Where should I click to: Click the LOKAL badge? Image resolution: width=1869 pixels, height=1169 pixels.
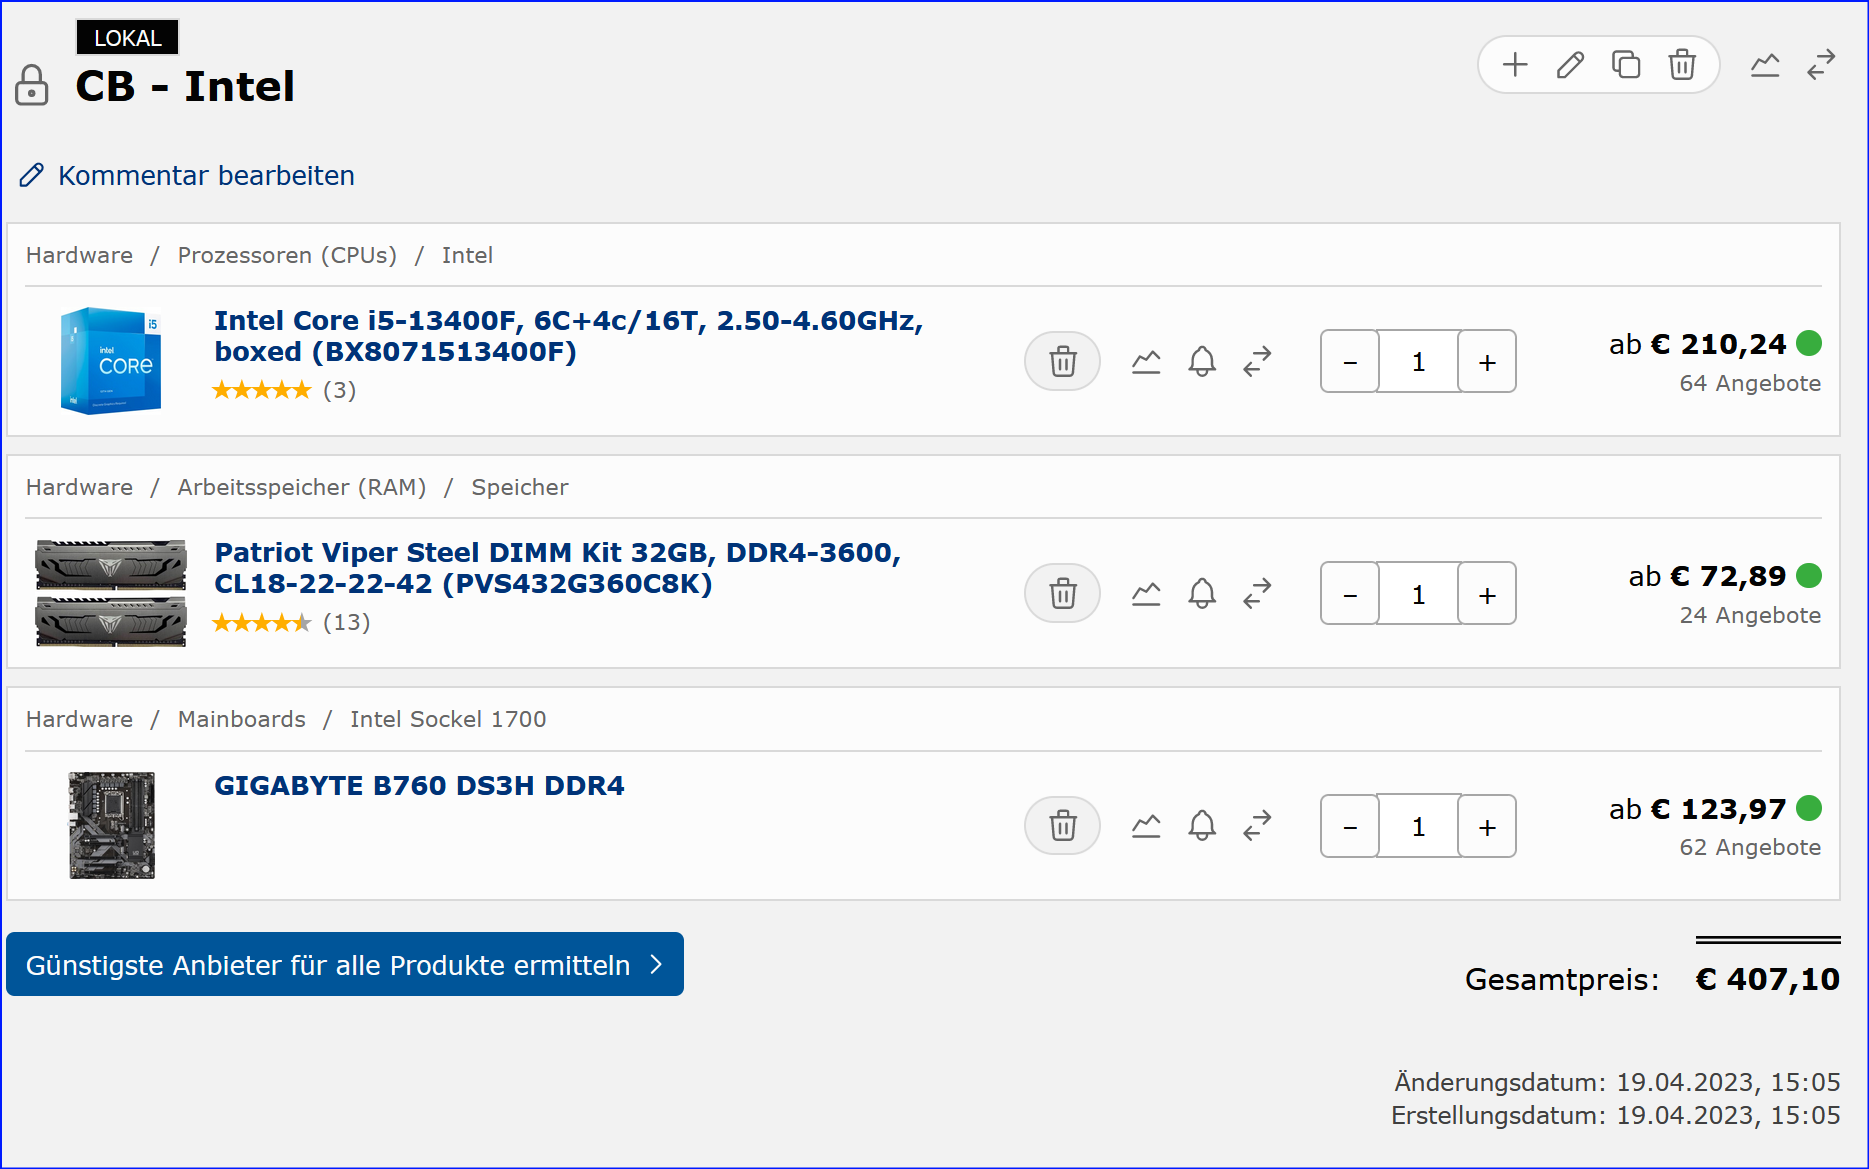click(127, 38)
